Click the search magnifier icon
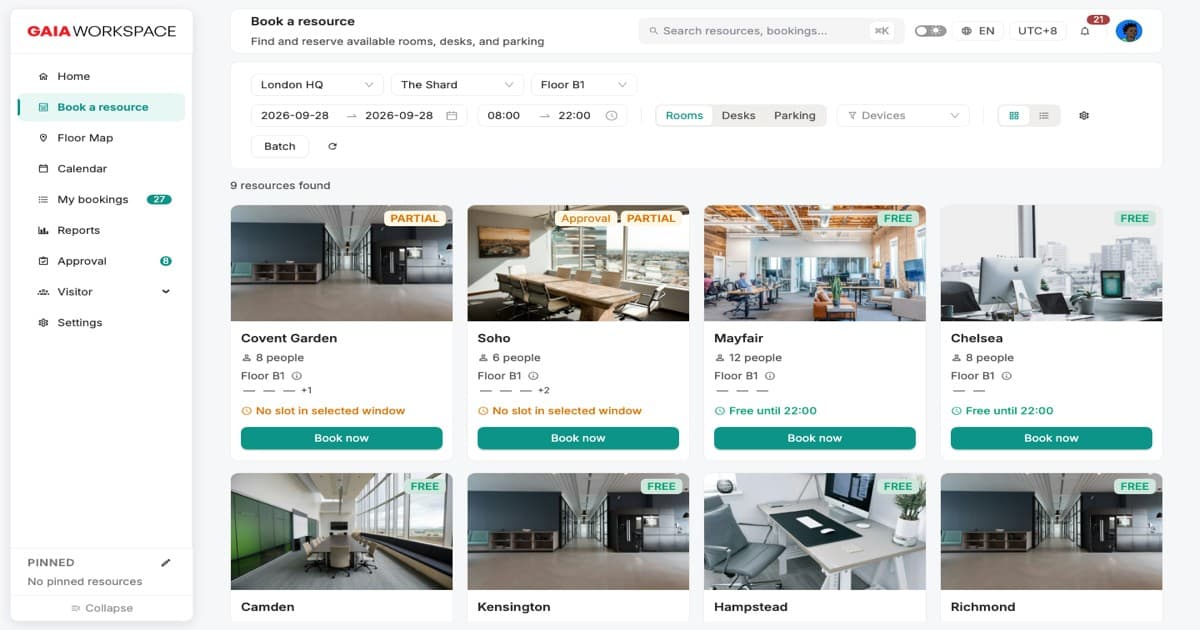 point(654,31)
